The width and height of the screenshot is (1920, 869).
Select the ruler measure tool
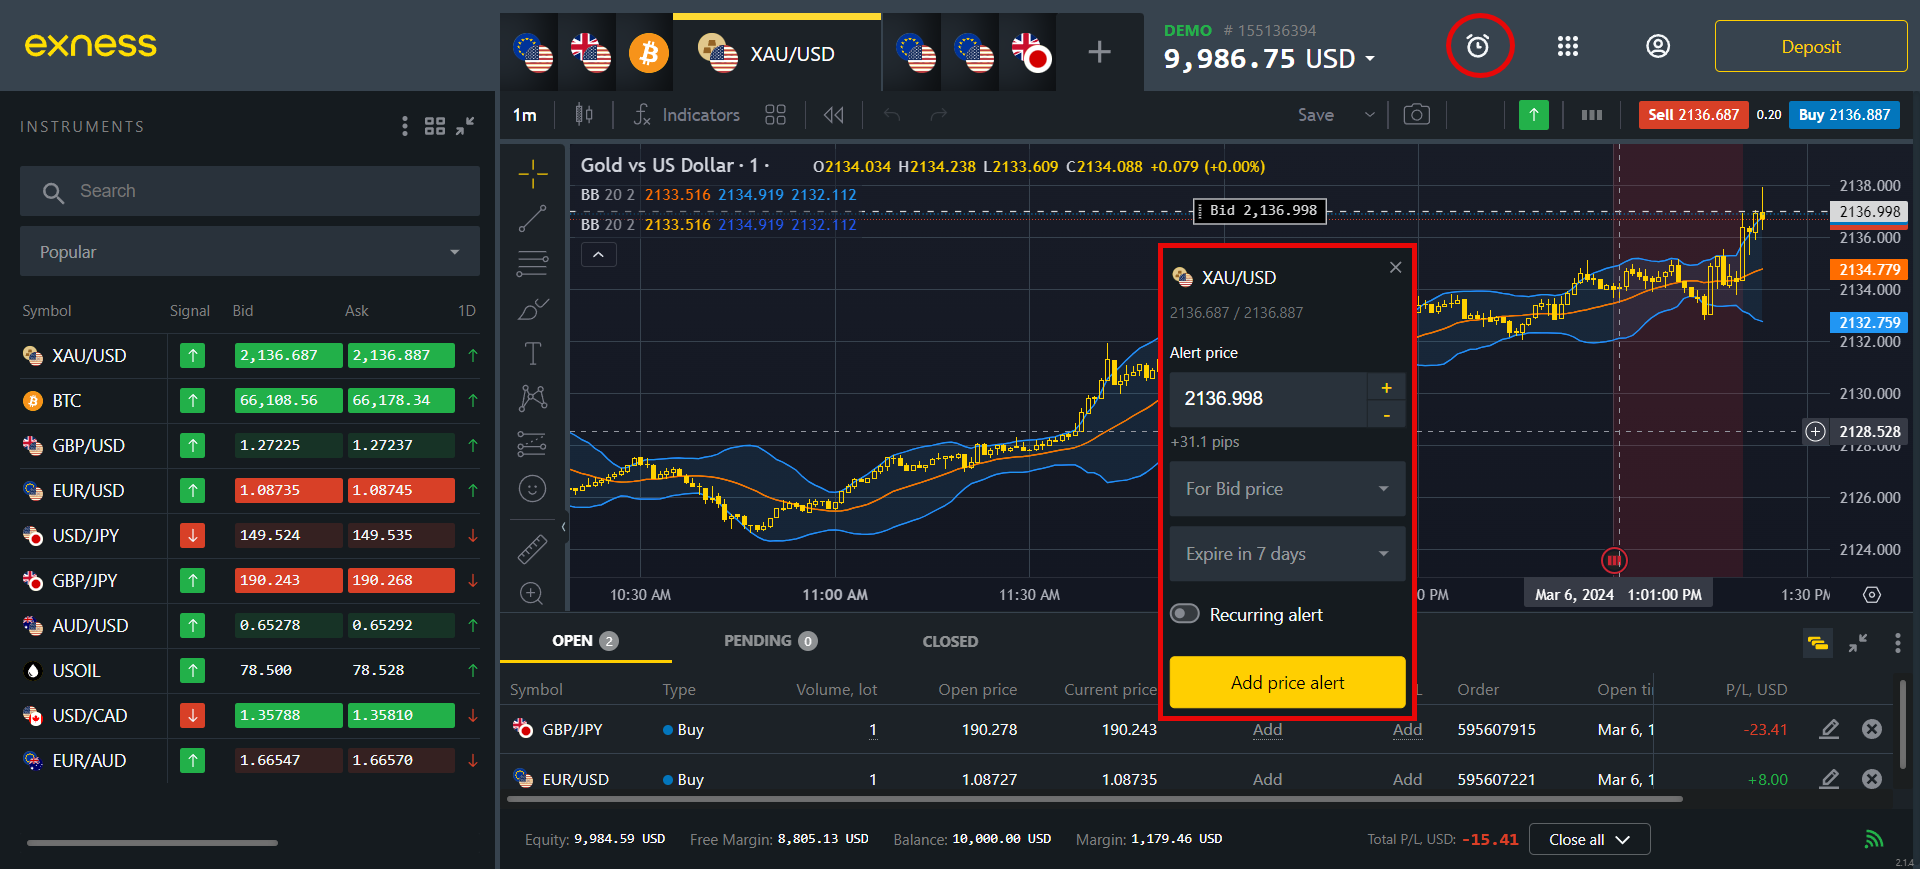click(x=533, y=548)
